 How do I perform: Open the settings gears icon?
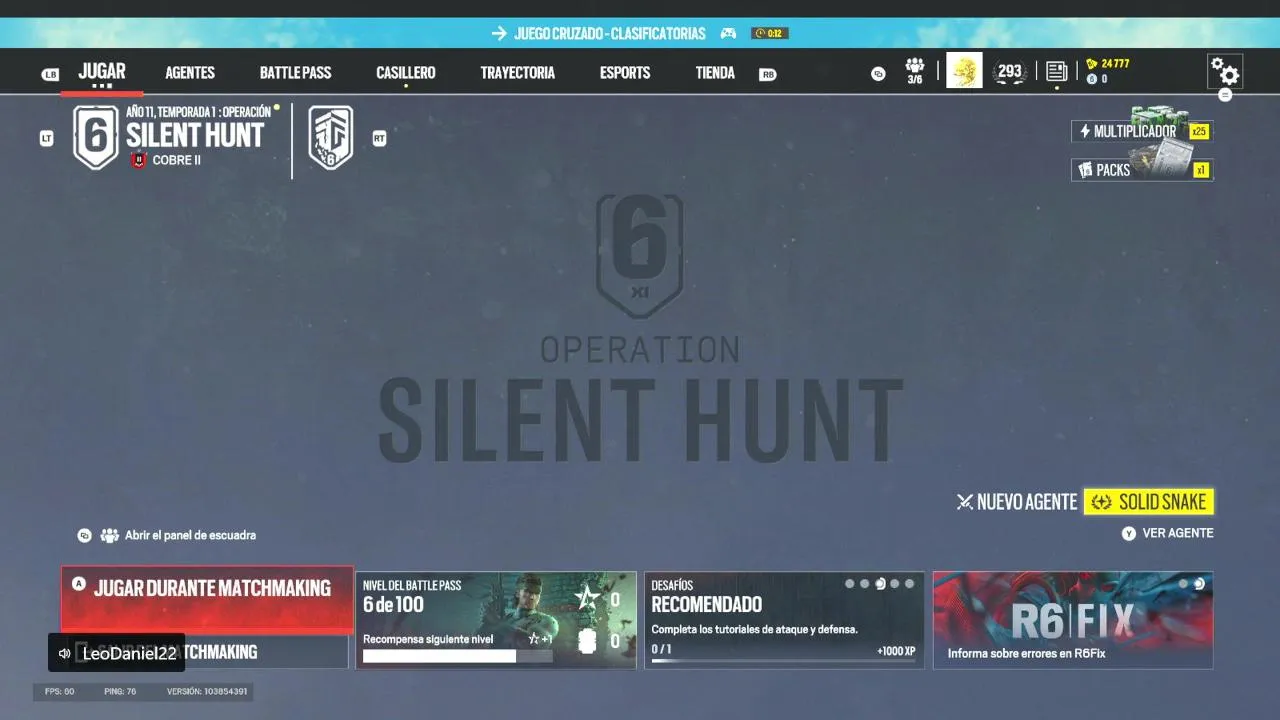[x=1225, y=71]
